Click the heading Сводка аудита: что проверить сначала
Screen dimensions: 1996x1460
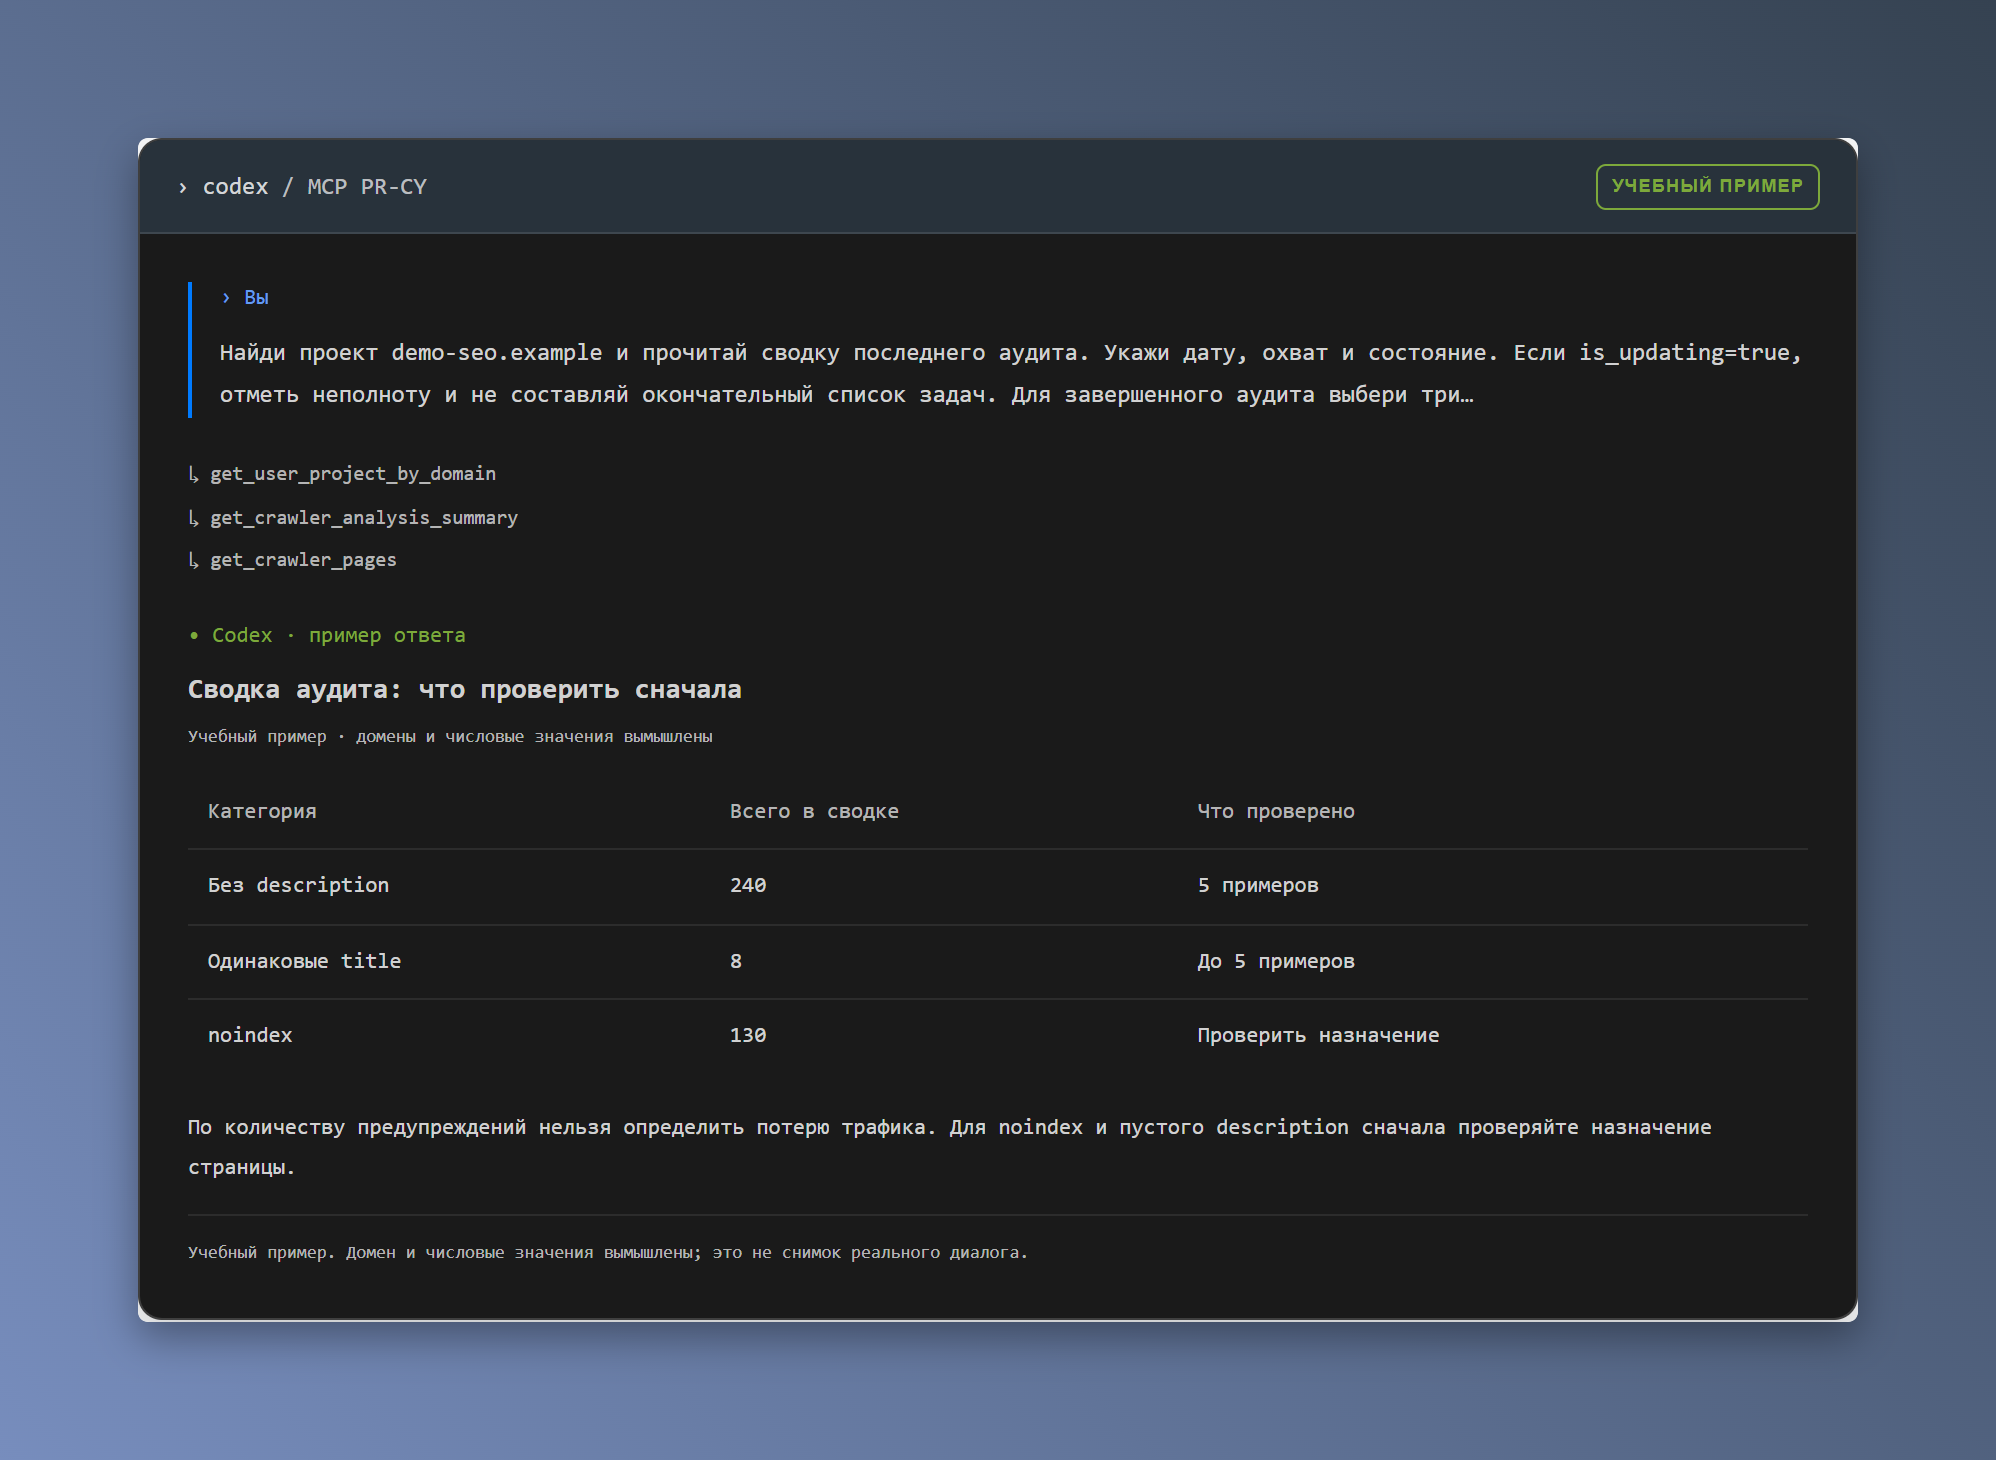coord(465,690)
